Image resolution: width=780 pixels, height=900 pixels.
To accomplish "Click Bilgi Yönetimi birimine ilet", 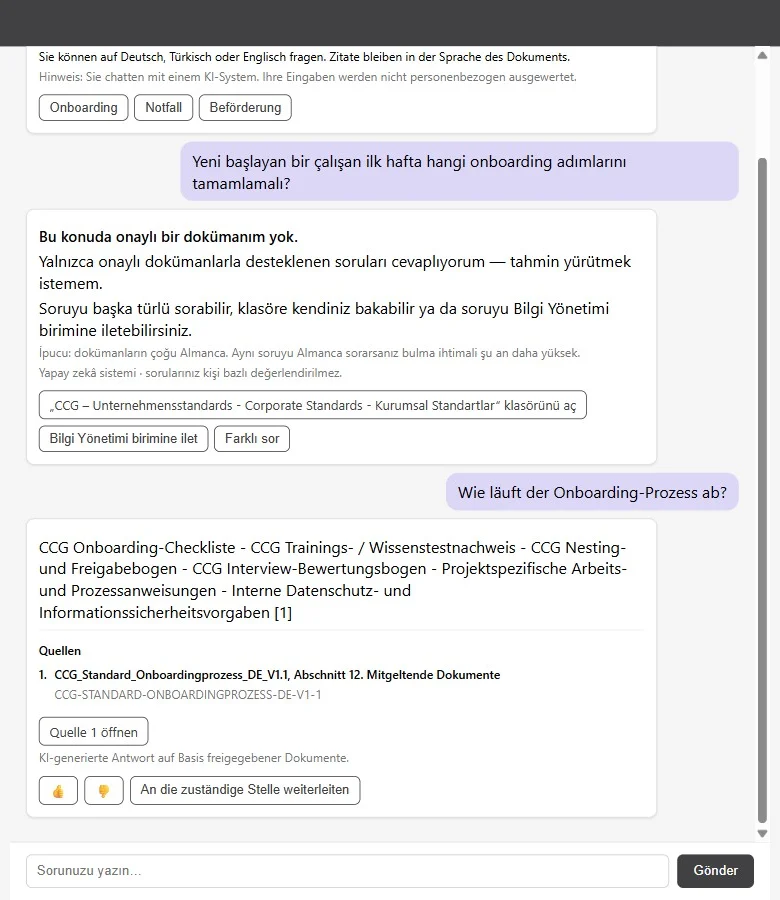I will (123, 439).
